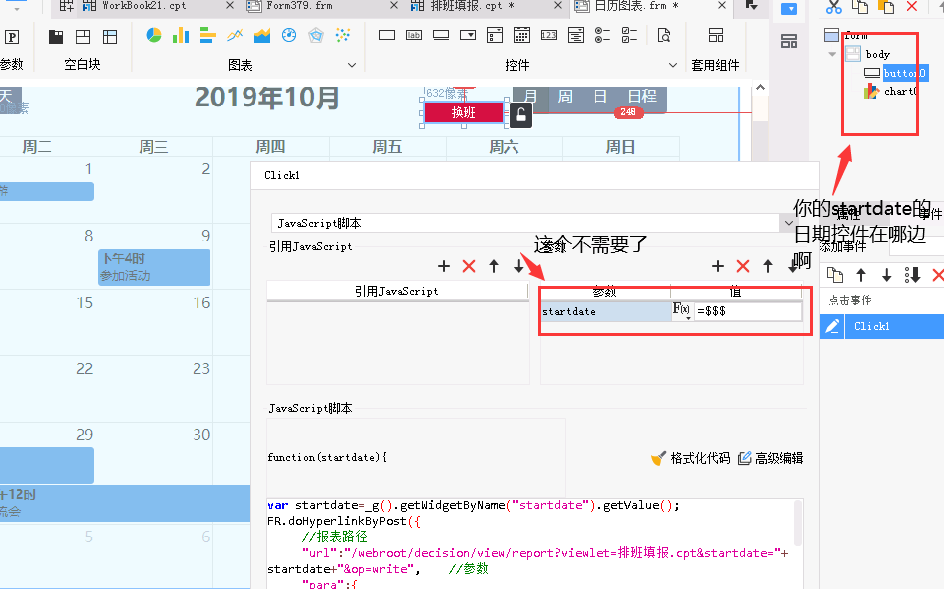Insert a label widget

pos(414,36)
